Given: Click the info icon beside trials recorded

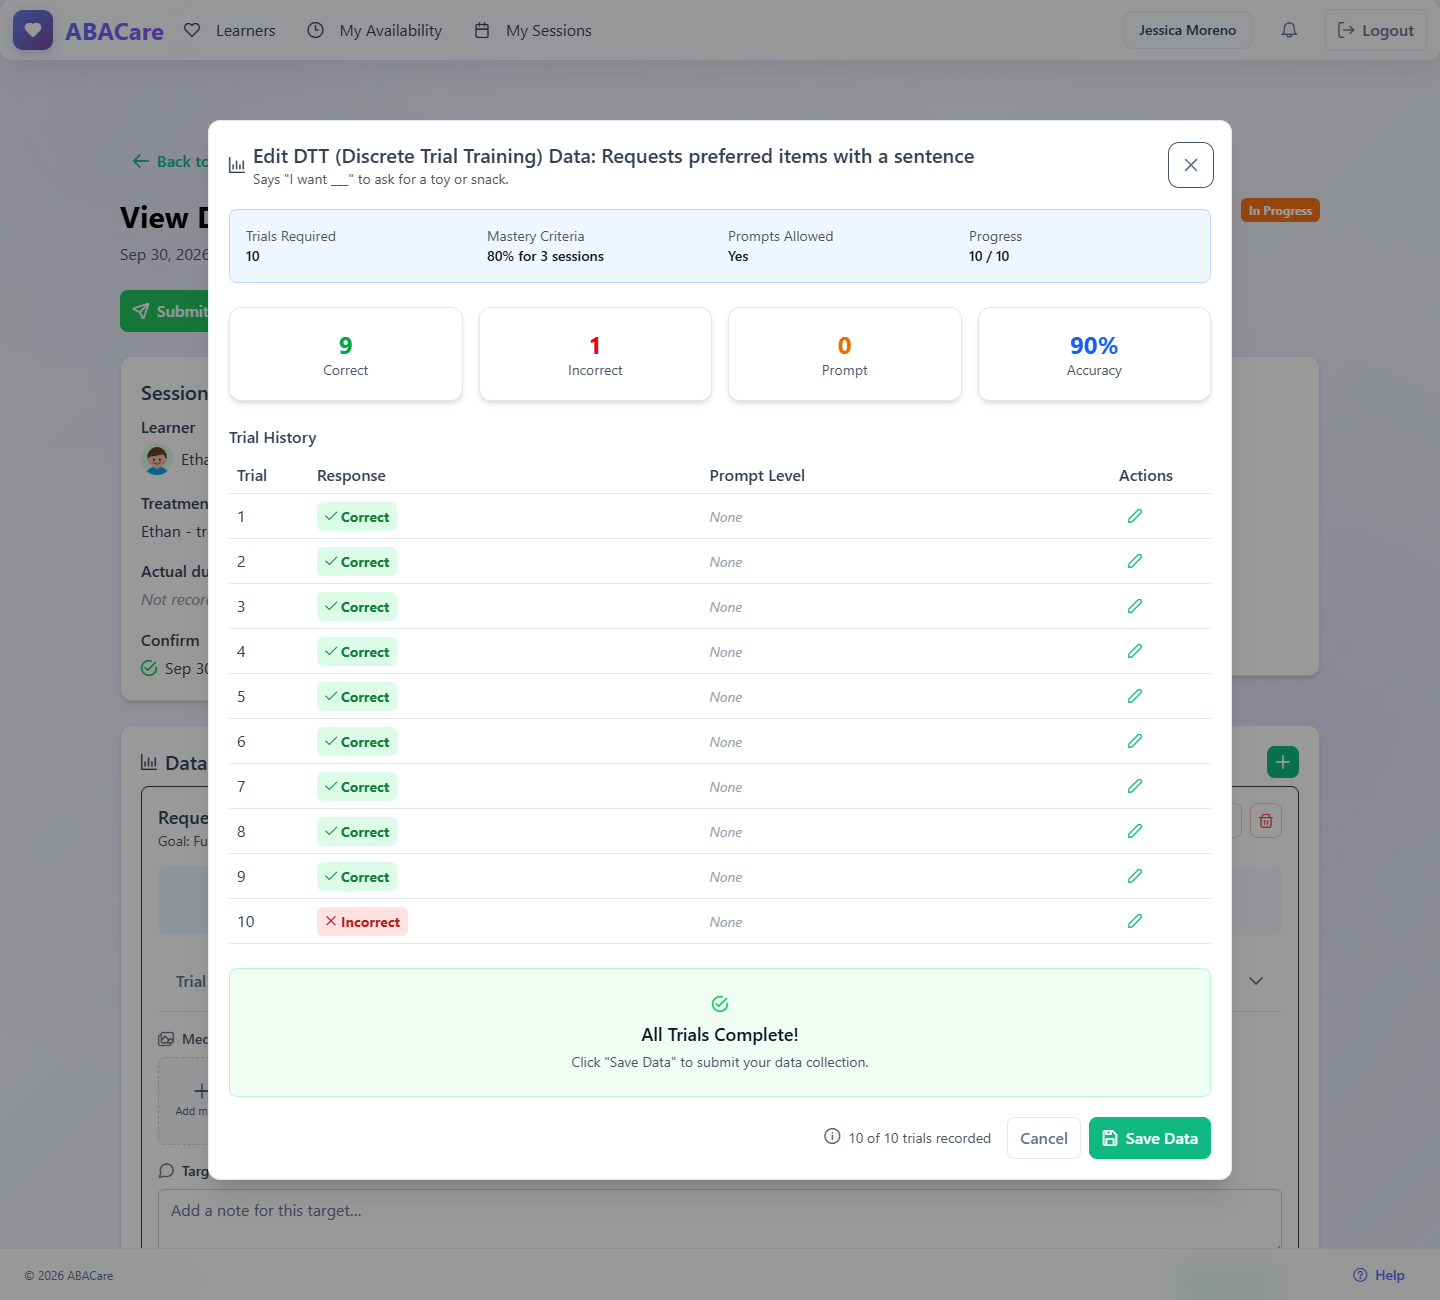Looking at the screenshot, I should coord(832,1136).
